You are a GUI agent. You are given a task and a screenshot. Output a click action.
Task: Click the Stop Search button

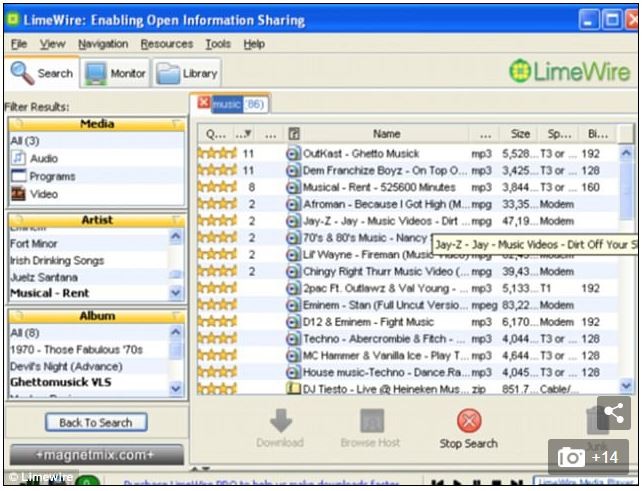469,428
